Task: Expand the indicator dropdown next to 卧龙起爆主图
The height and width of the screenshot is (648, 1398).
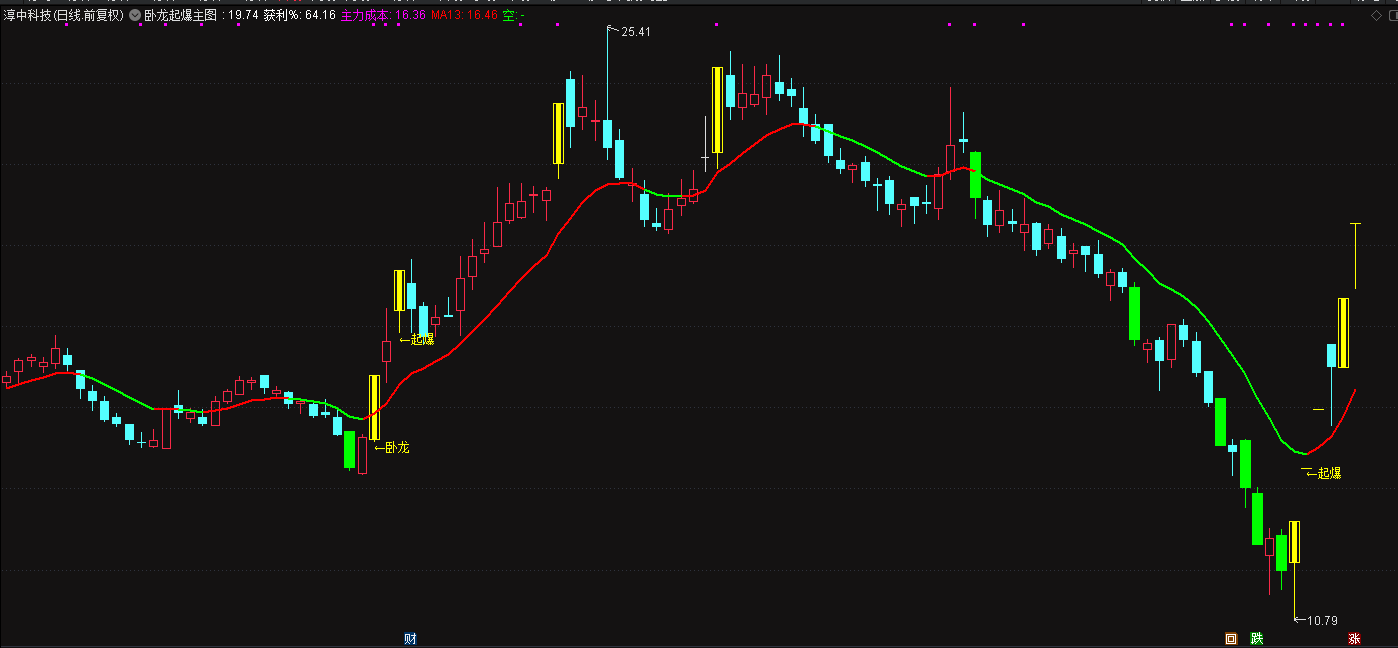Action: 135,15
